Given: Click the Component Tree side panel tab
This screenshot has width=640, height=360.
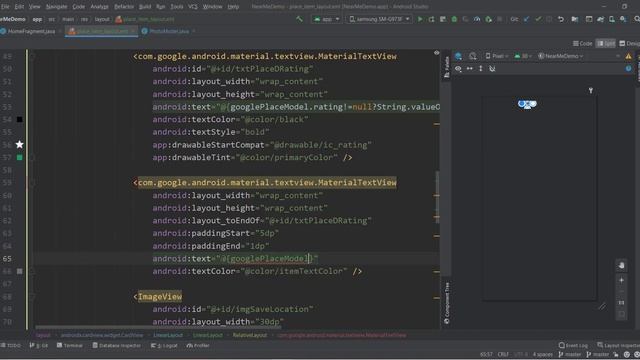Looking at the screenshot, I should pos(447,303).
